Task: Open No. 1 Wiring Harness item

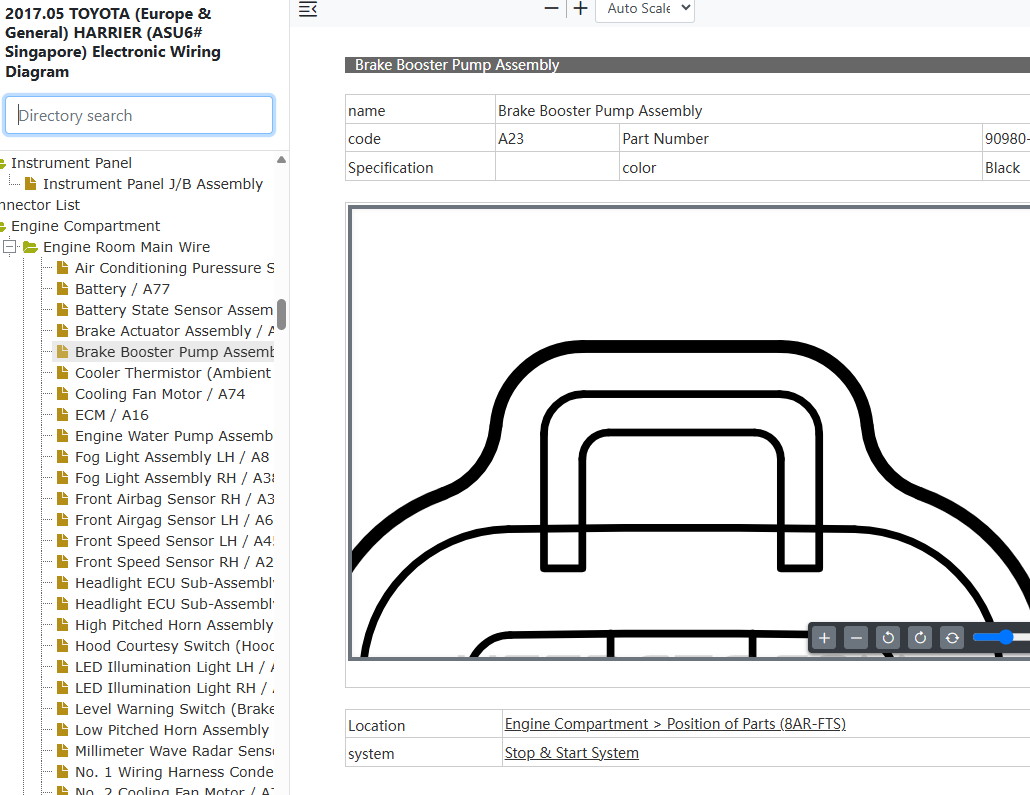Action: coord(174,773)
